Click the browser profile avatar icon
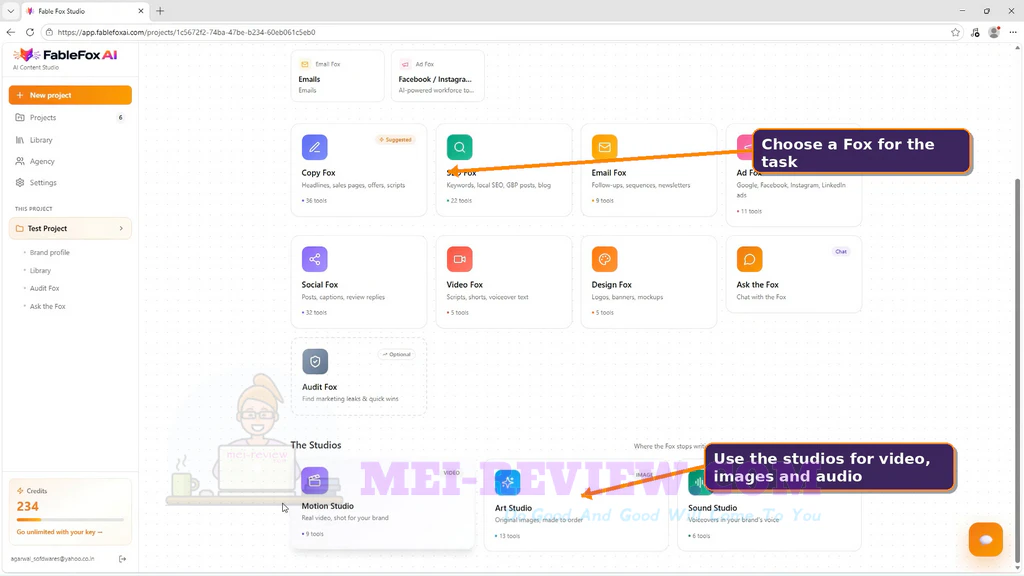This screenshot has width=1024, height=576. (x=994, y=32)
